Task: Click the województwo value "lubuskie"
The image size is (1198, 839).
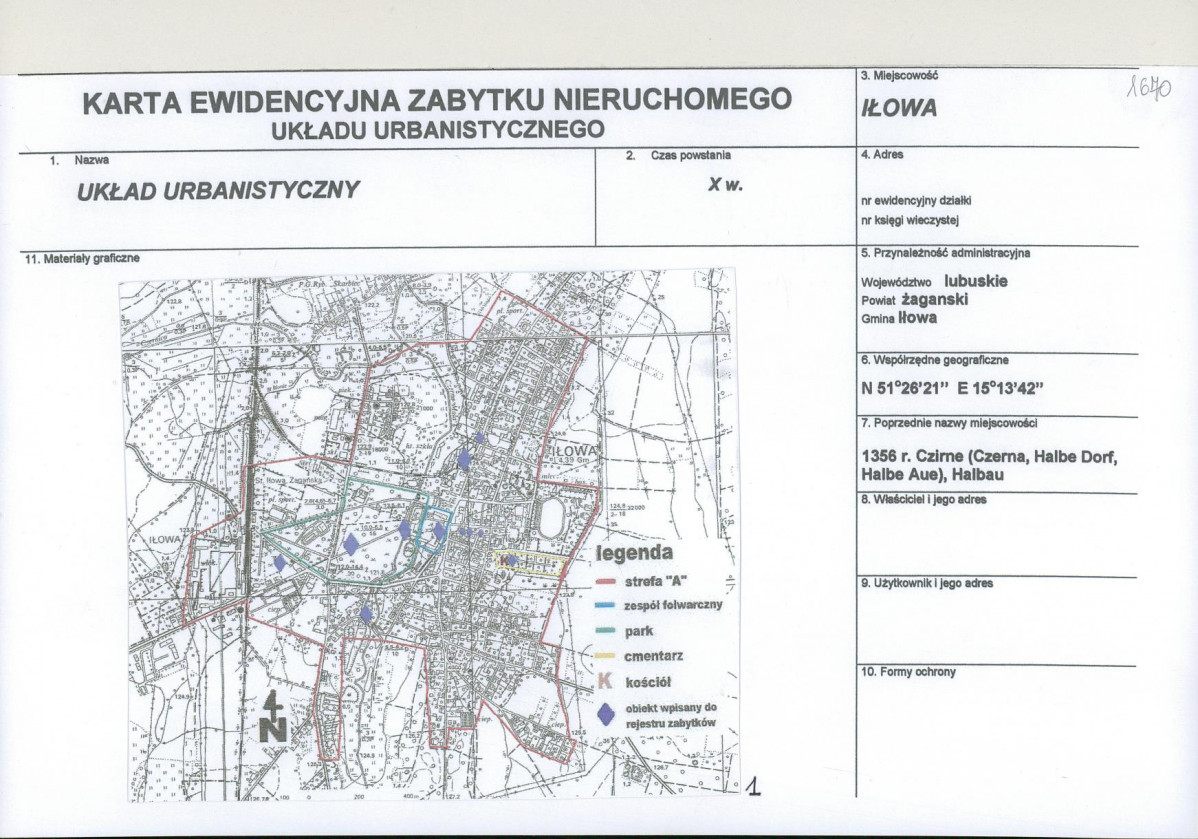Action: pos(975,281)
